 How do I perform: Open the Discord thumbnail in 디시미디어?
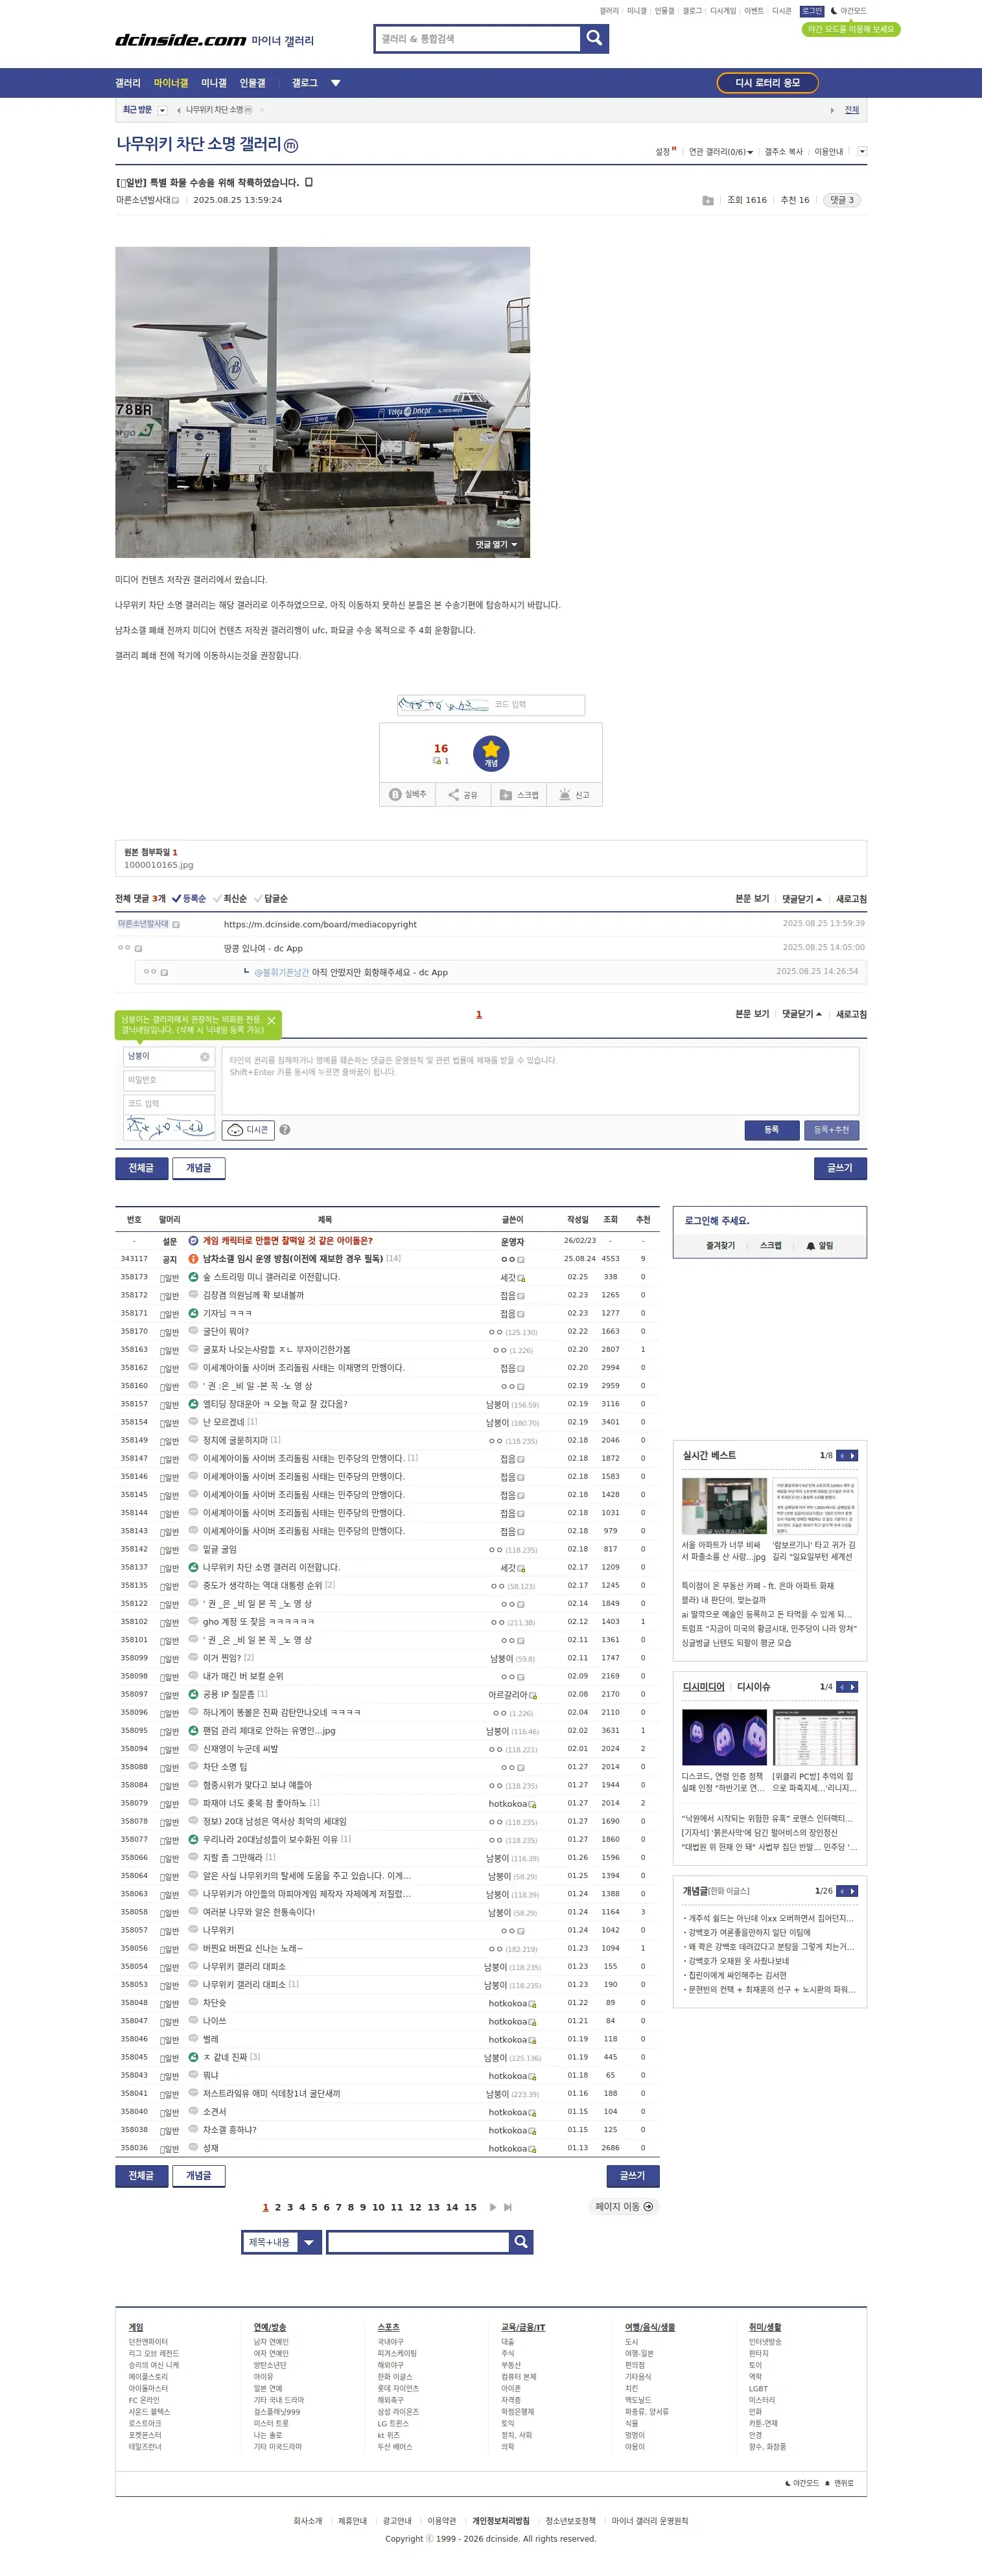pos(724,1737)
